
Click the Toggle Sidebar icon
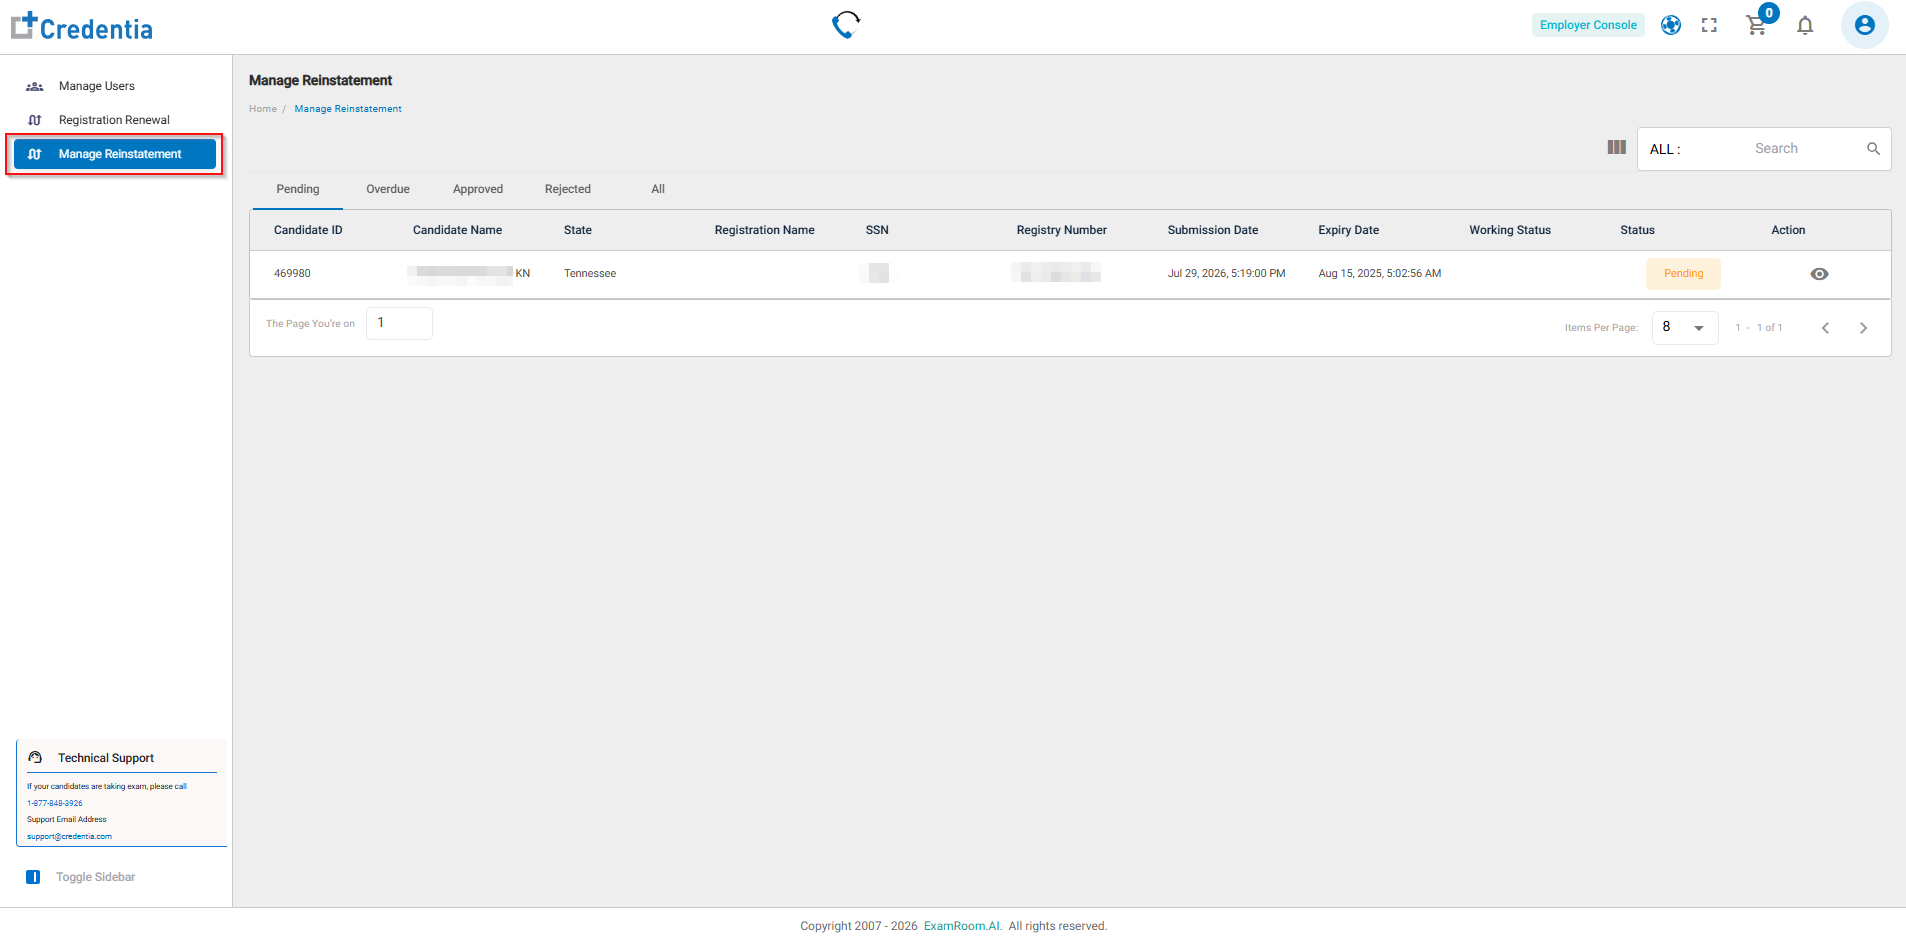(33, 877)
